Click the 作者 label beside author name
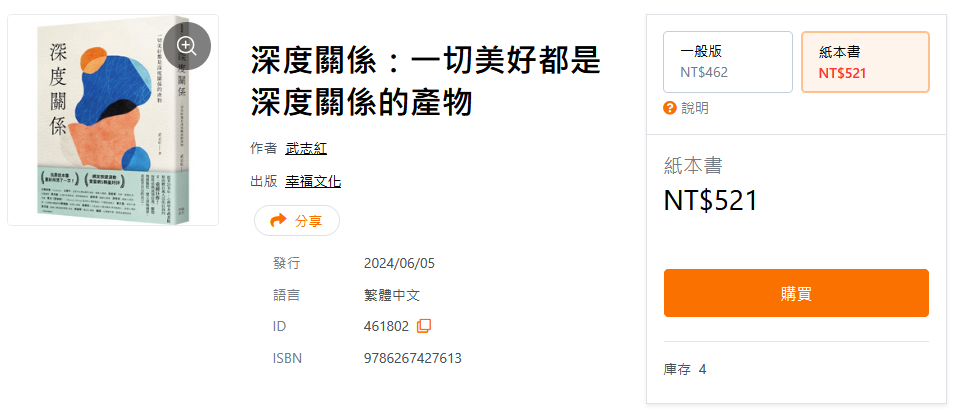The image size is (953, 415). (263, 148)
